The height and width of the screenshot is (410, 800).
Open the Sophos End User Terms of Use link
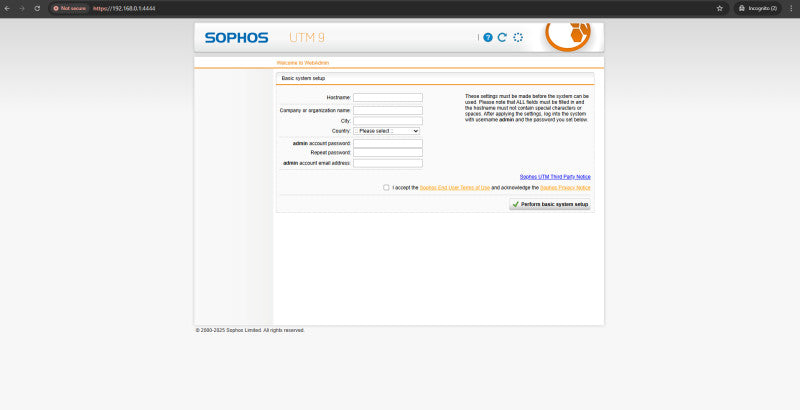click(x=455, y=188)
